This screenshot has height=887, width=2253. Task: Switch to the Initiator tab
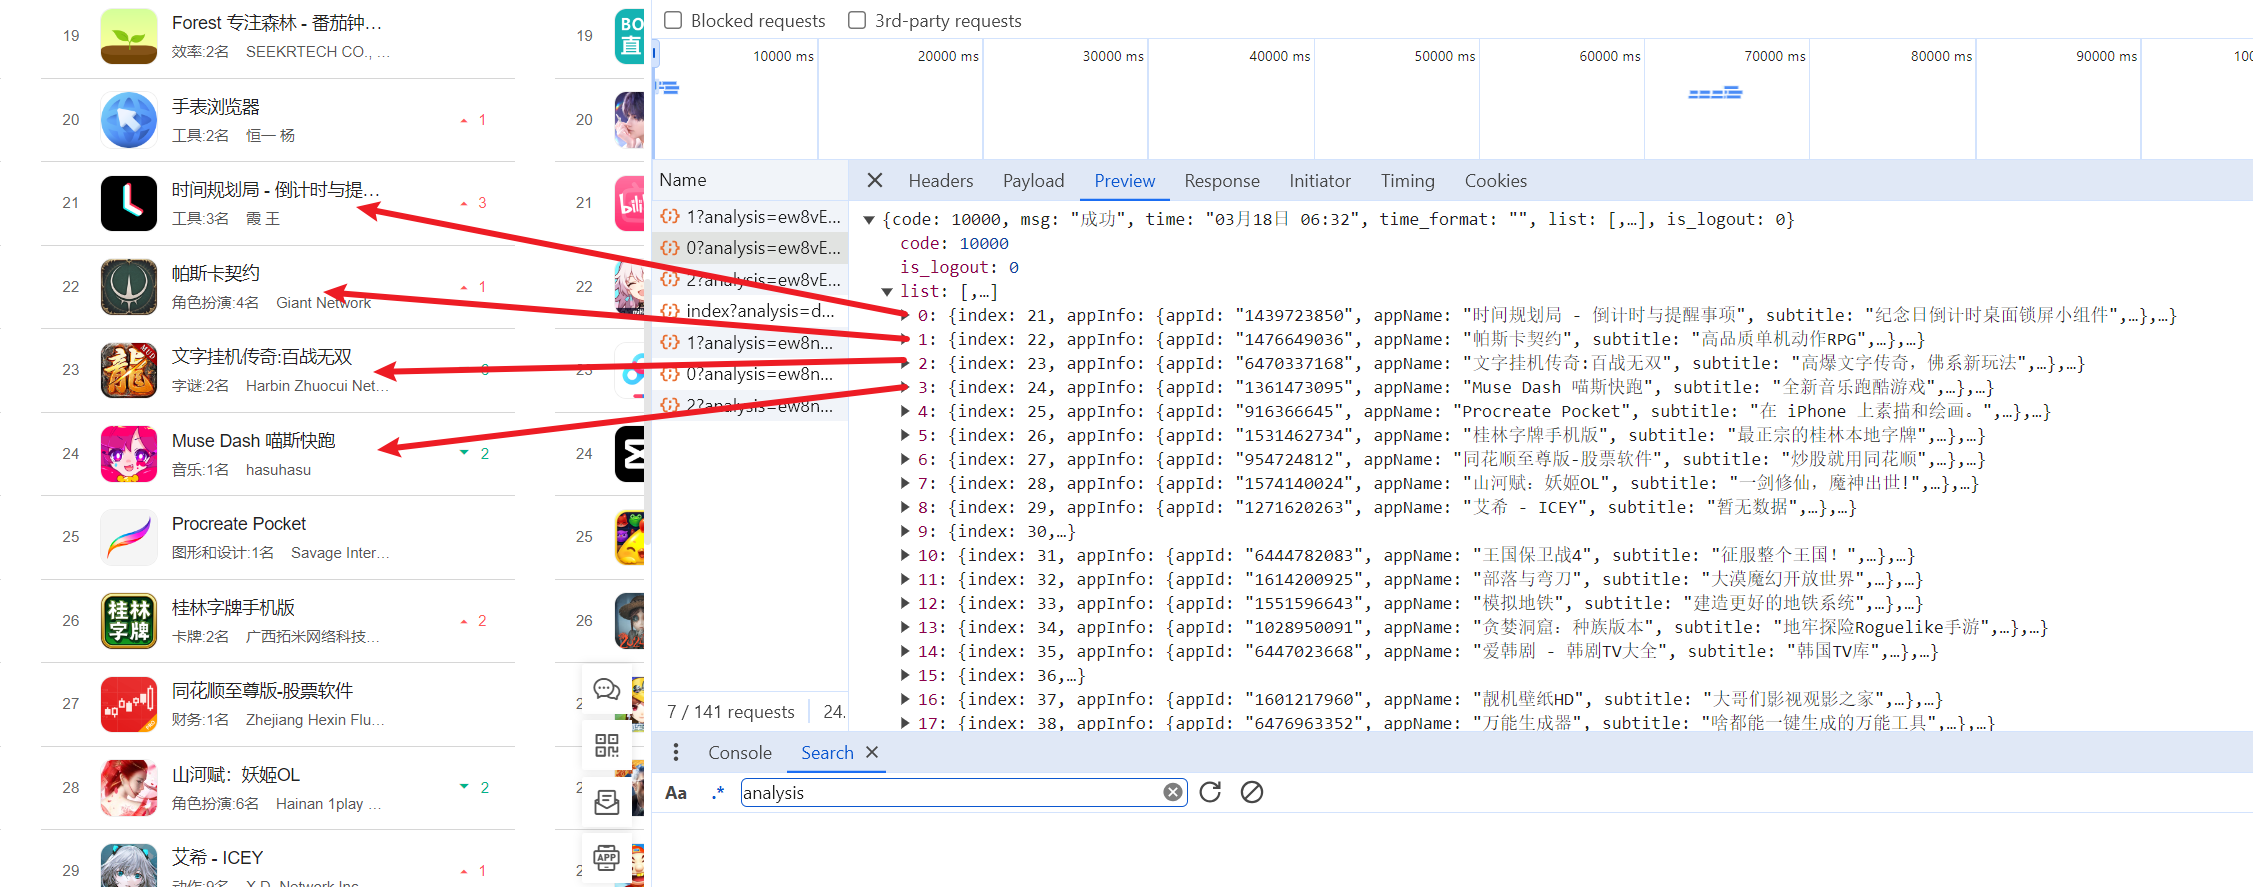point(1319,181)
